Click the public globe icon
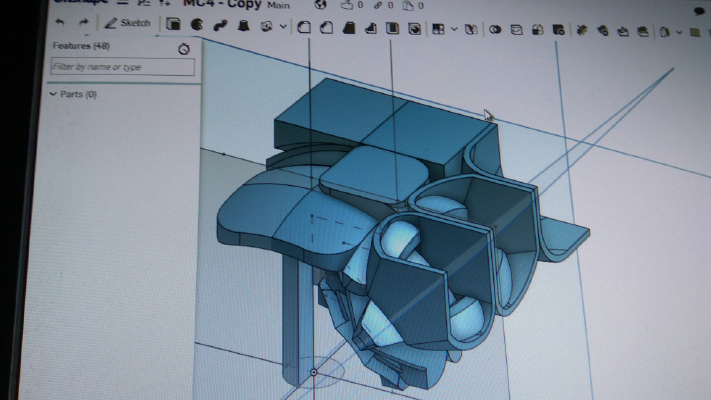 tap(321, 5)
